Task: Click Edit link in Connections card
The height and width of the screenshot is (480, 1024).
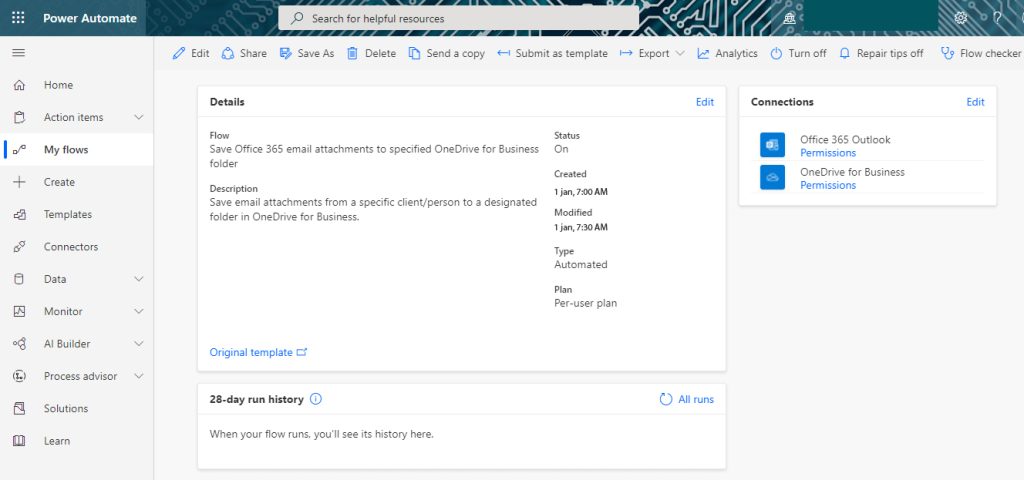Action: [x=976, y=102]
